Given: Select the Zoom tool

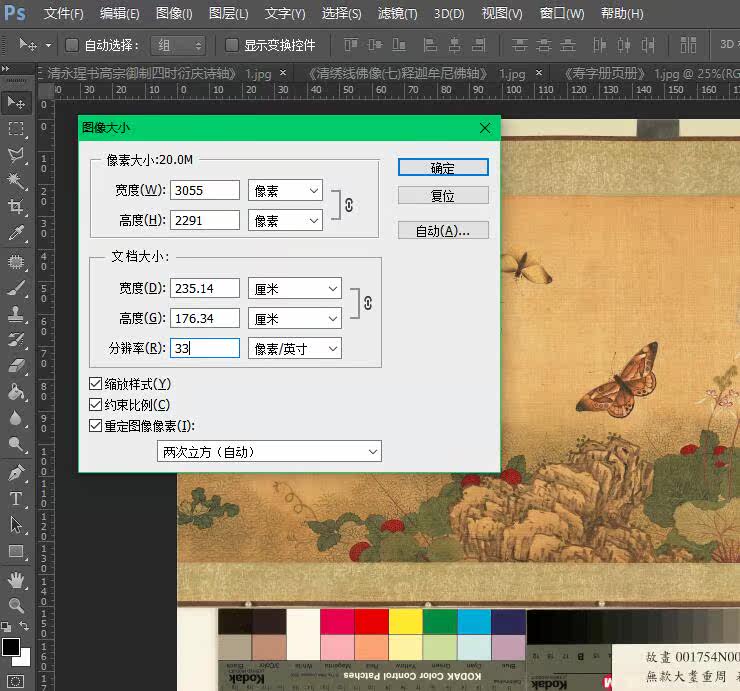Looking at the screenshot, I should pos(16,605).
